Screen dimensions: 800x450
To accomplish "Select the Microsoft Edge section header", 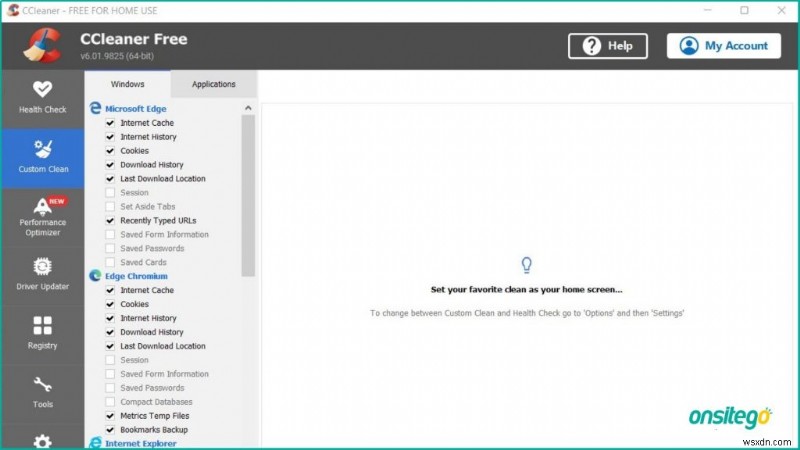I will pos(136,109).
